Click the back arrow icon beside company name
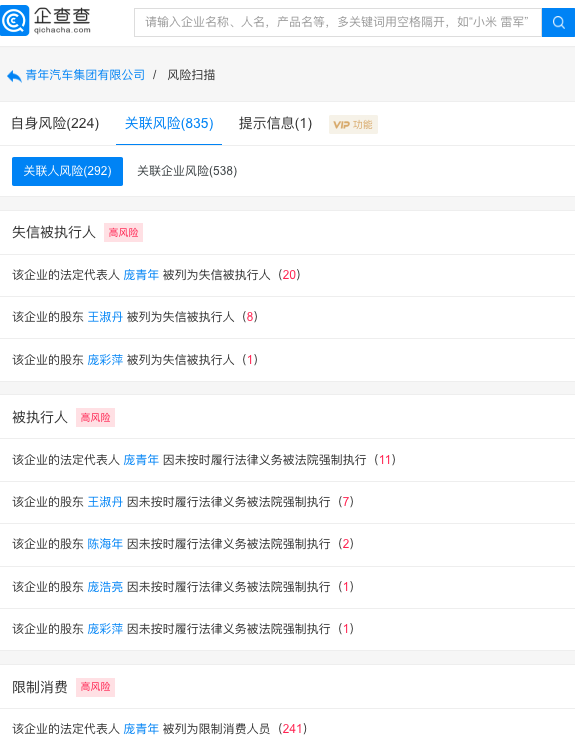Image resolution: width=575 pixels, height=747 pixels. [14, 75]
